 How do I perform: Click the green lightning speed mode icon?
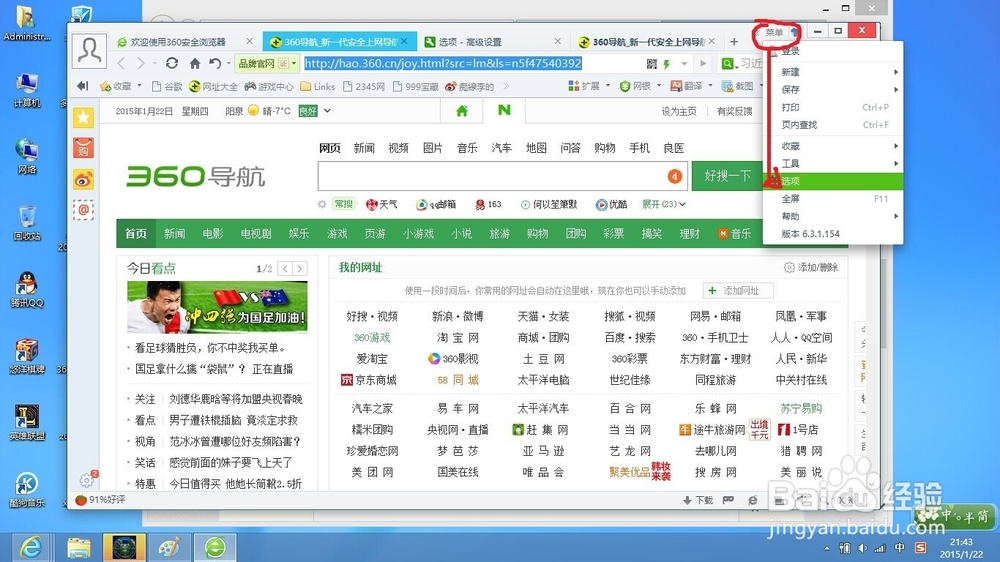[x=666, y=64]
